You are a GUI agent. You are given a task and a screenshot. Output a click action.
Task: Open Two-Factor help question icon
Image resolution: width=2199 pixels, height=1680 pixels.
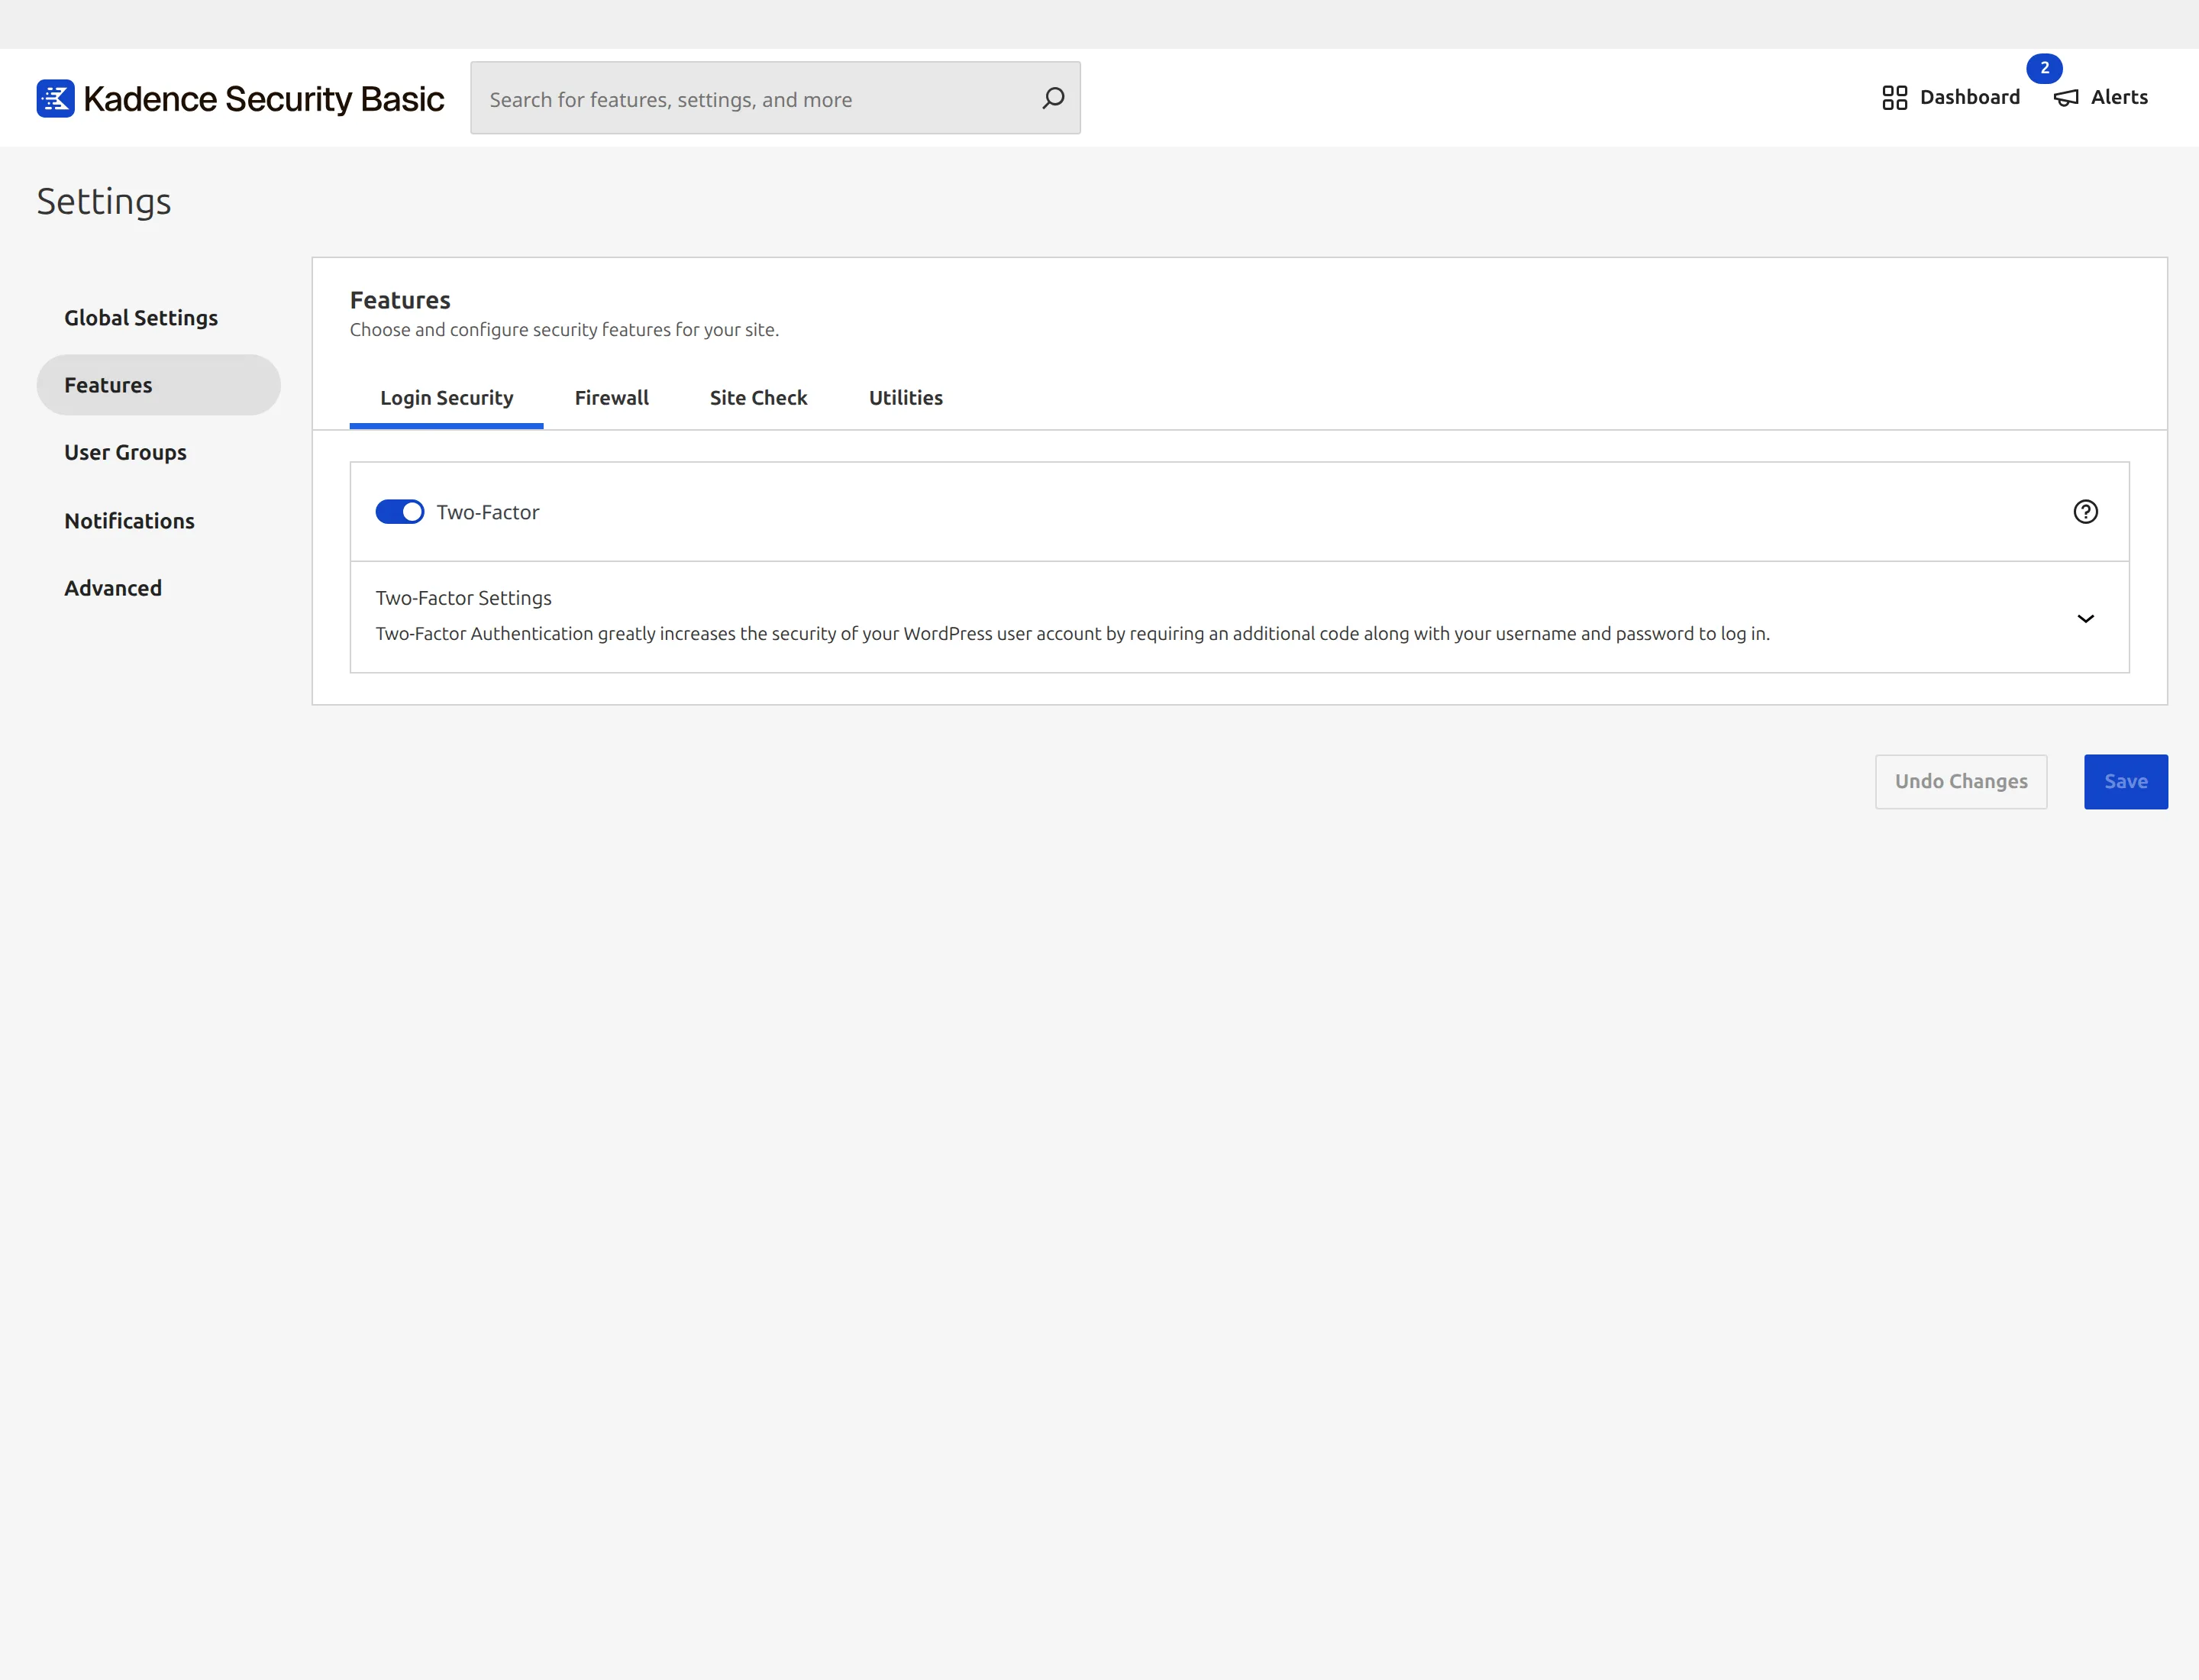click(2085, 512)
